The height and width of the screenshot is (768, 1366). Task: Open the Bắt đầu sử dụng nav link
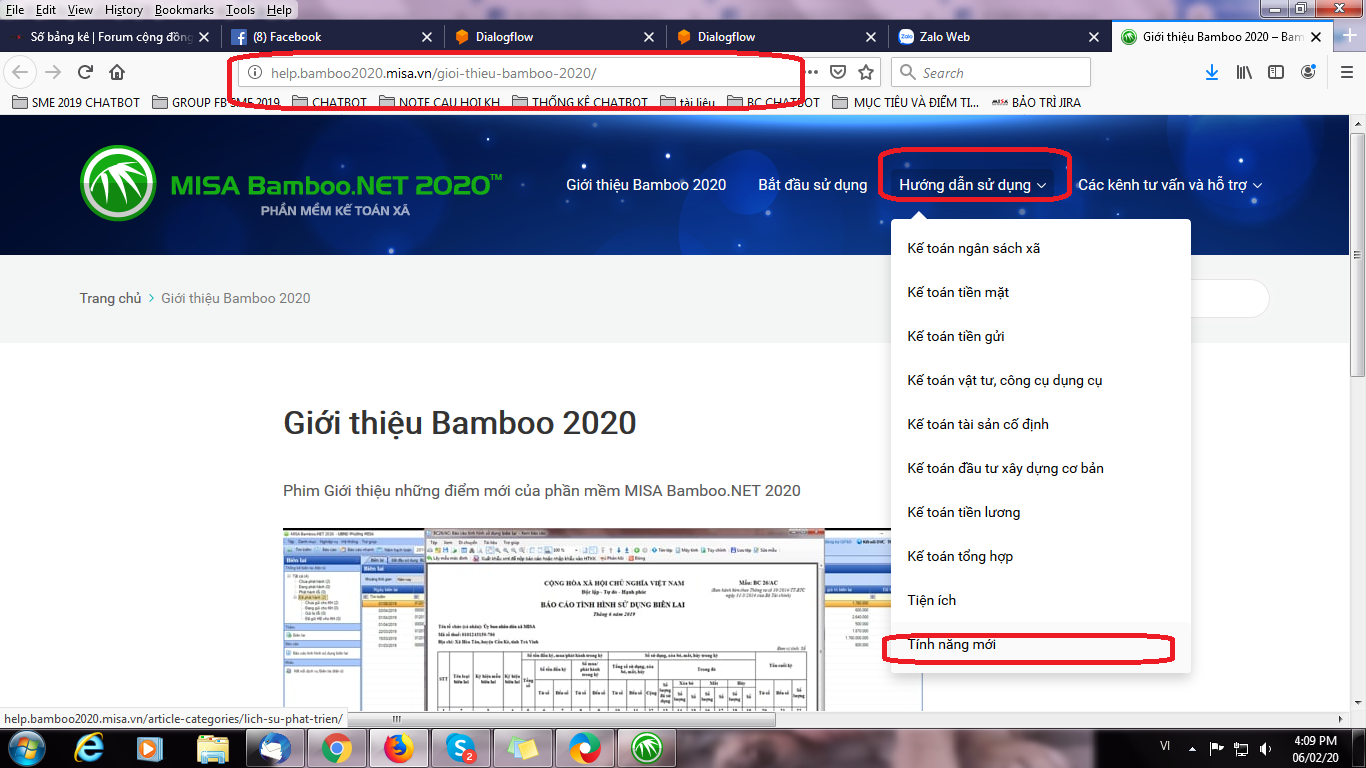[x=812, y=185]
